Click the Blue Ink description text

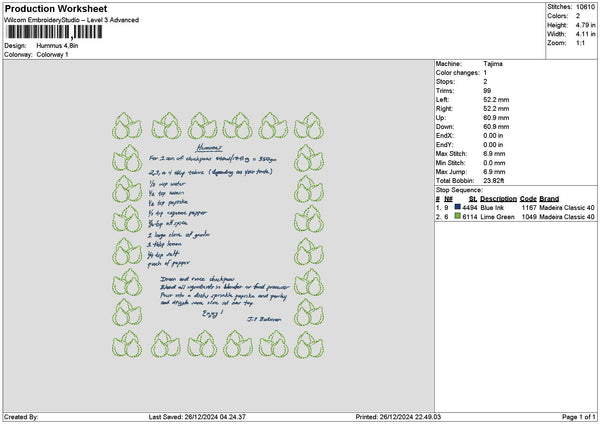coord(492,207)
